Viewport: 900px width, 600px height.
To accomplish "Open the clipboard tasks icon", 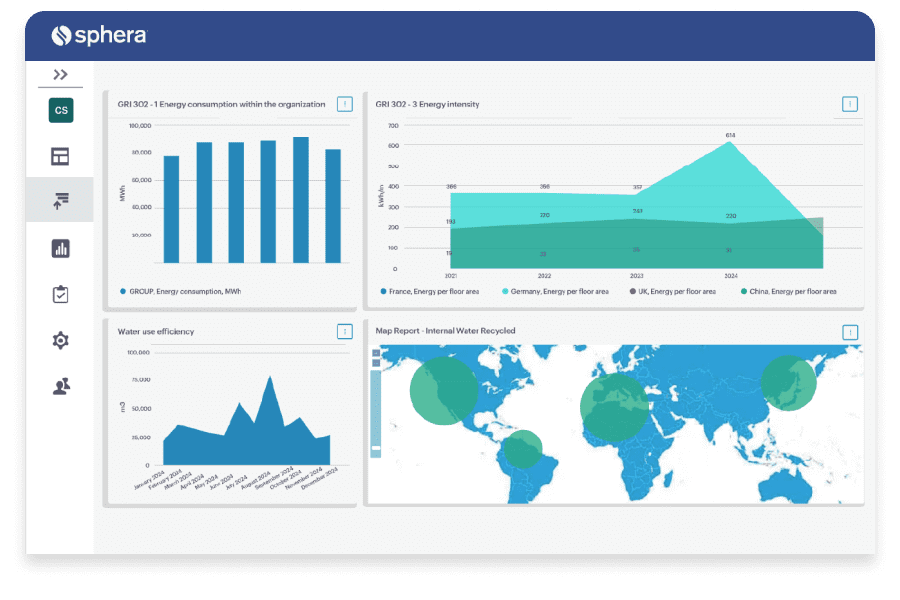I will pyautogui.click(x=61, y=294).
